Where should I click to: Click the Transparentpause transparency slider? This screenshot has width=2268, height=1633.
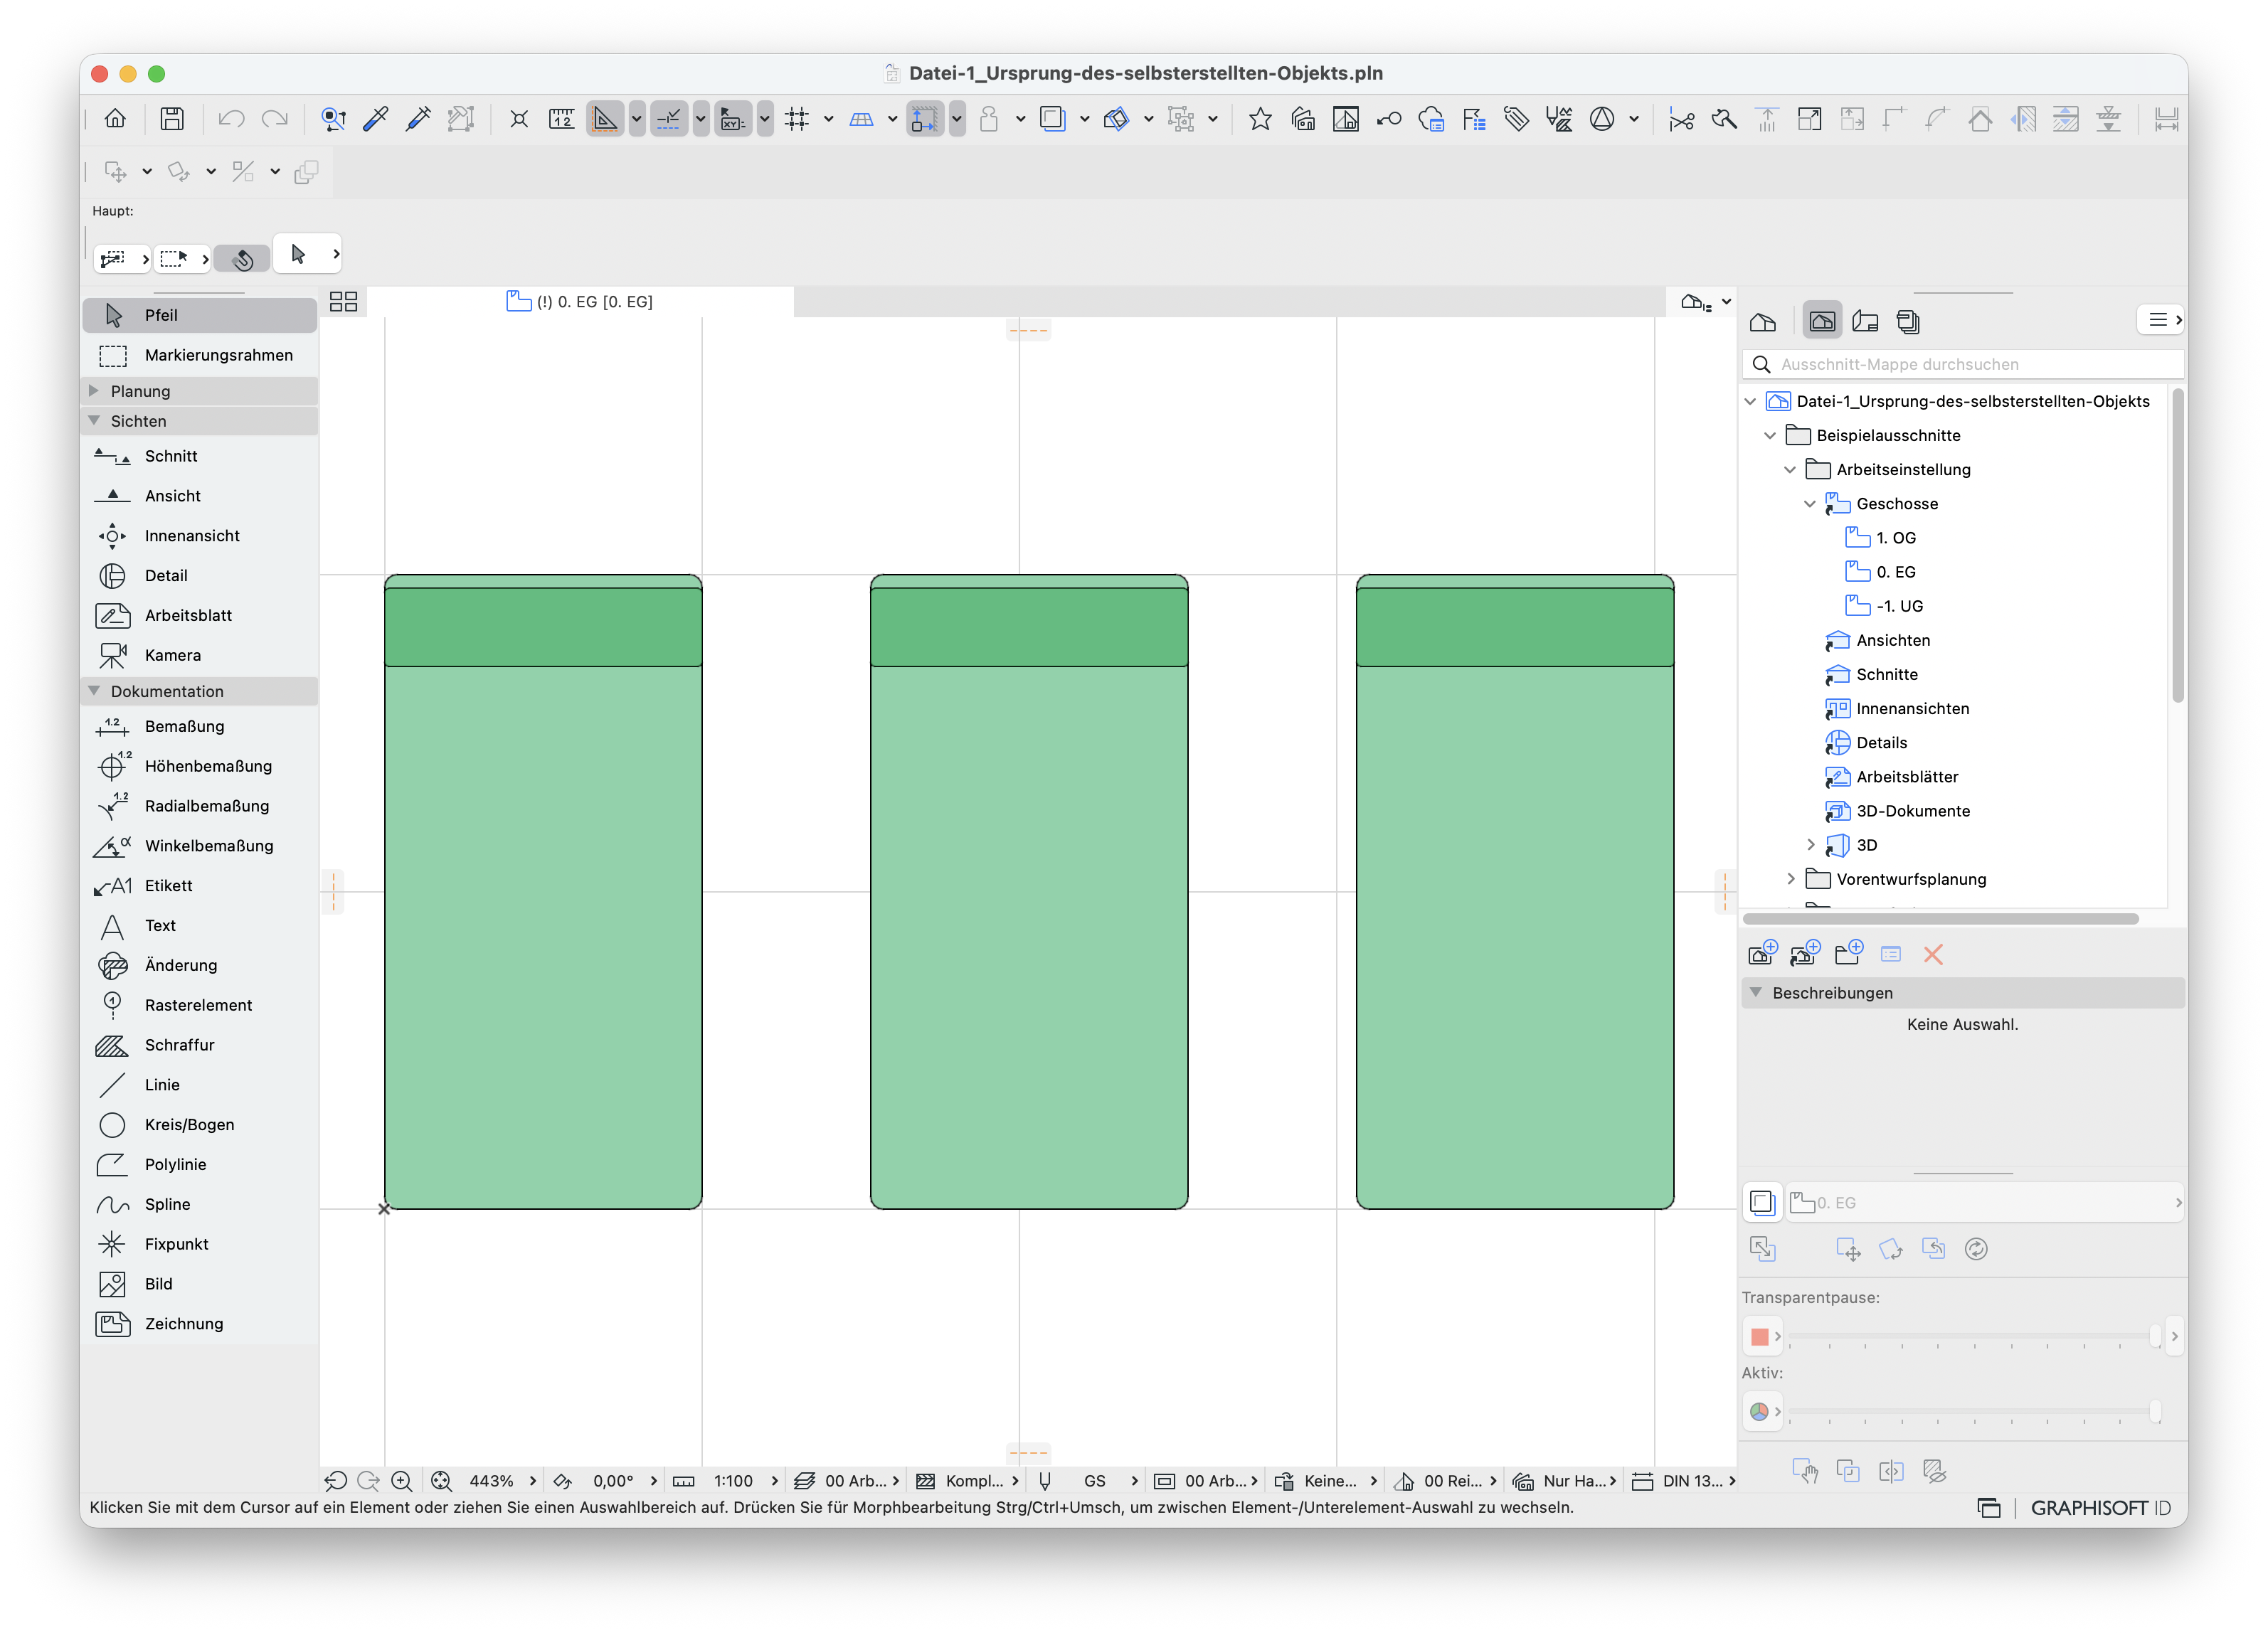click(1975, 1336)
